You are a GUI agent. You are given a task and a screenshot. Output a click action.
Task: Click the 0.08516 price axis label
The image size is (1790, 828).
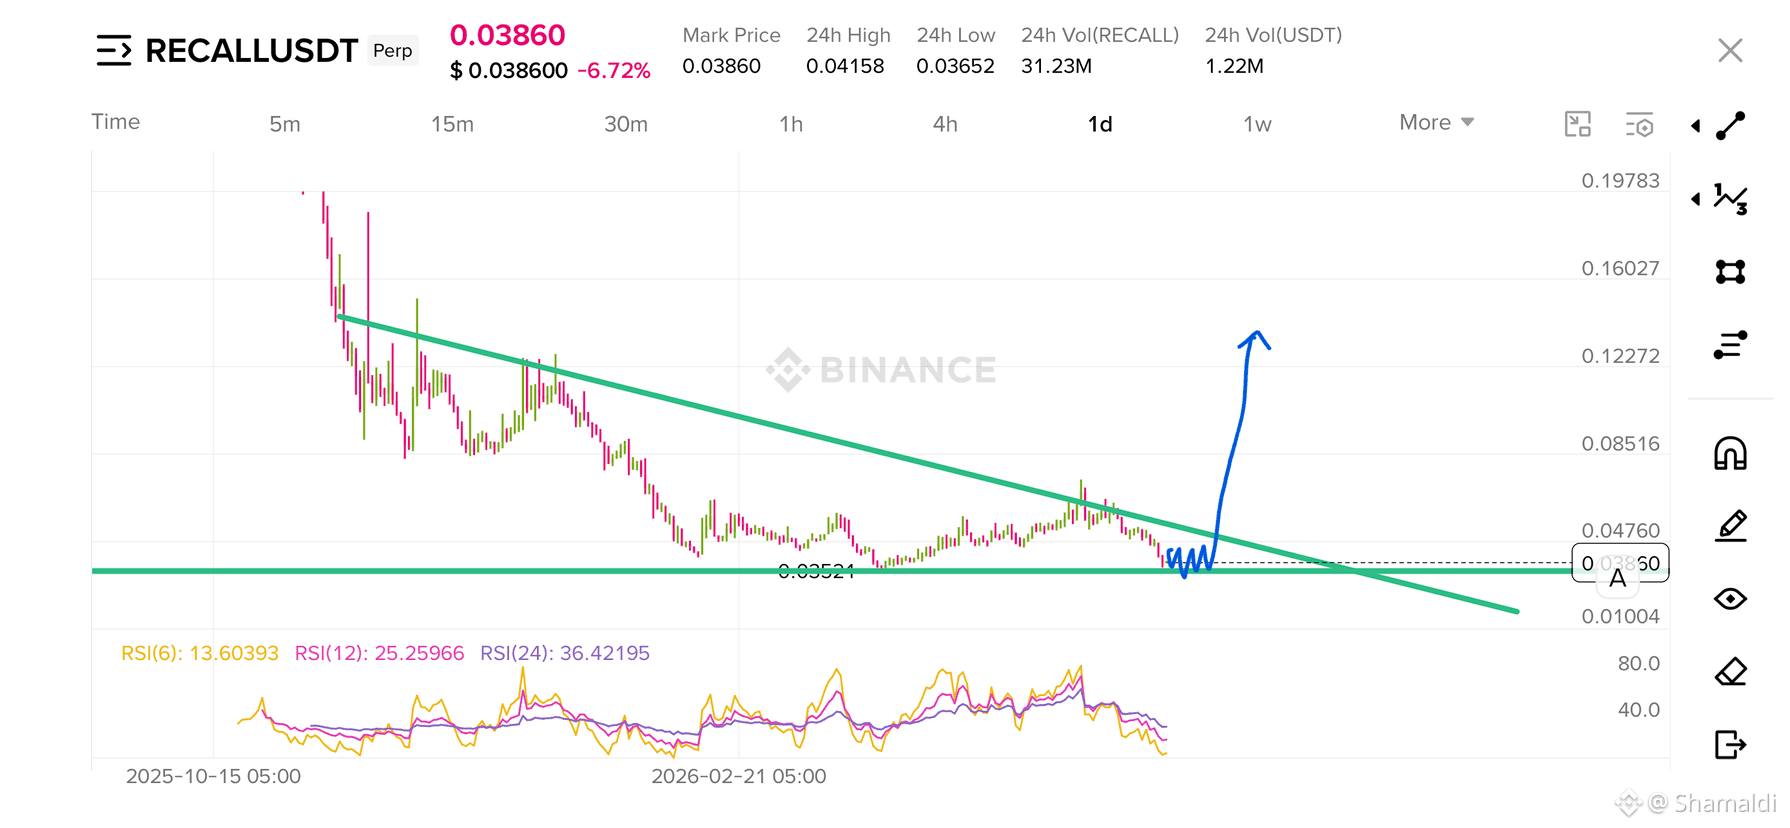tap(1620, 443)
